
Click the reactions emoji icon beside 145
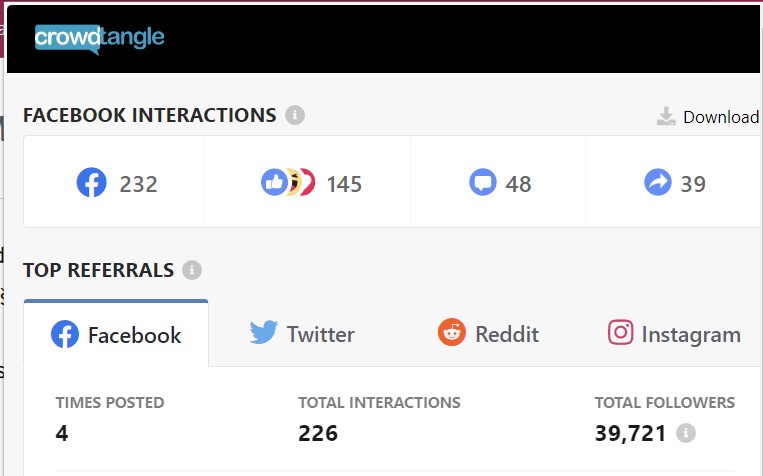click(288, 183)
